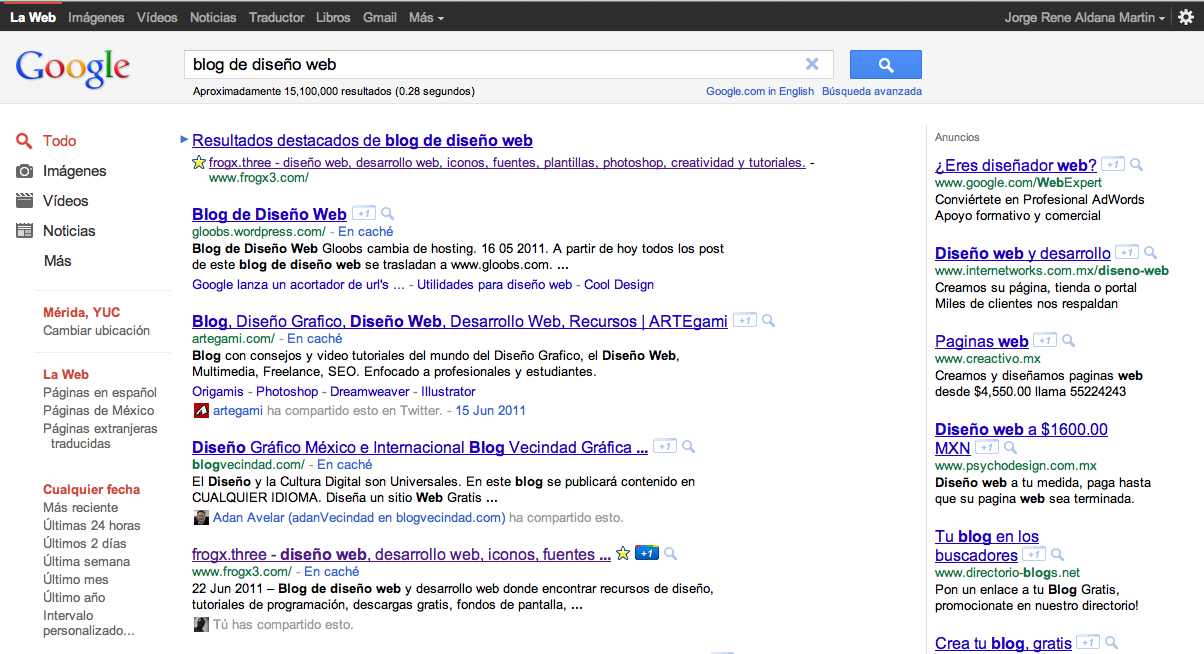Click magnifier on ¿Eres diseñador web? ad

click(1137, 165)
